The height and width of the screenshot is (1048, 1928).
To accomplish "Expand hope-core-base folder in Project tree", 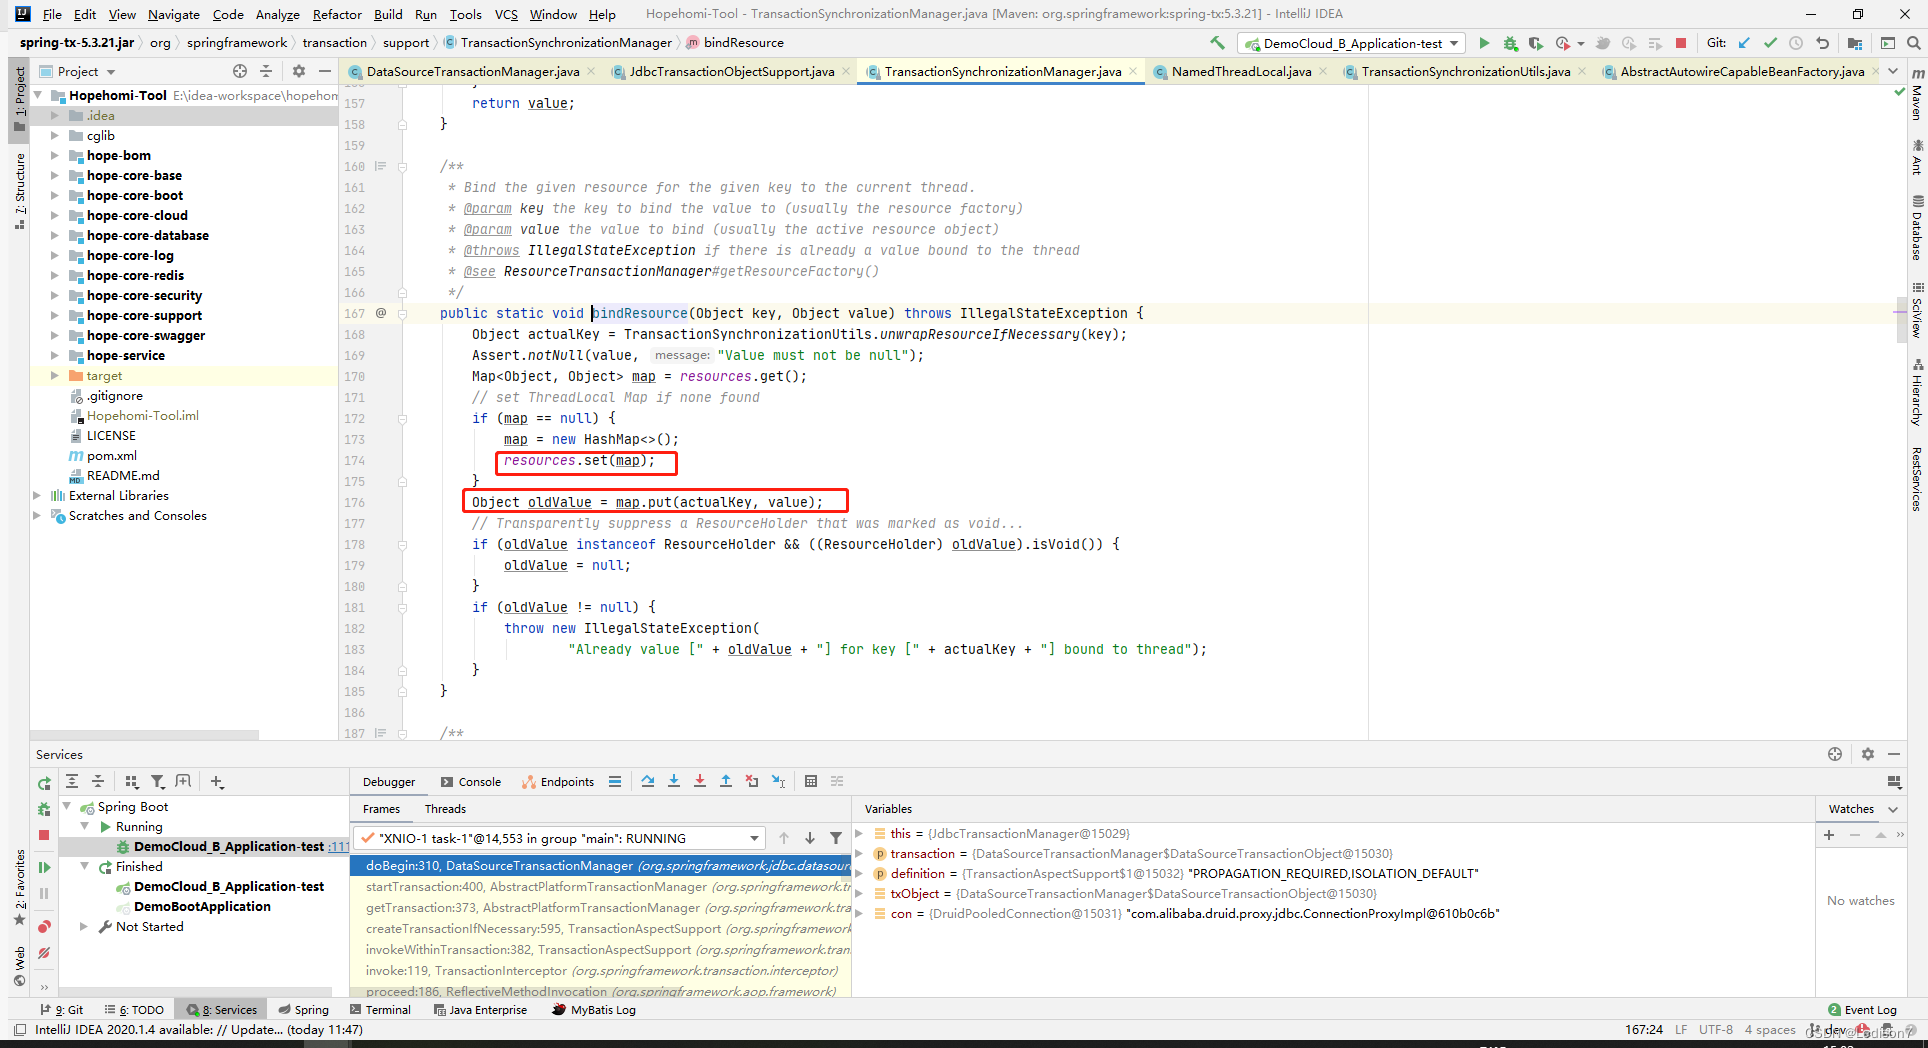I will (x=55, y=176).
